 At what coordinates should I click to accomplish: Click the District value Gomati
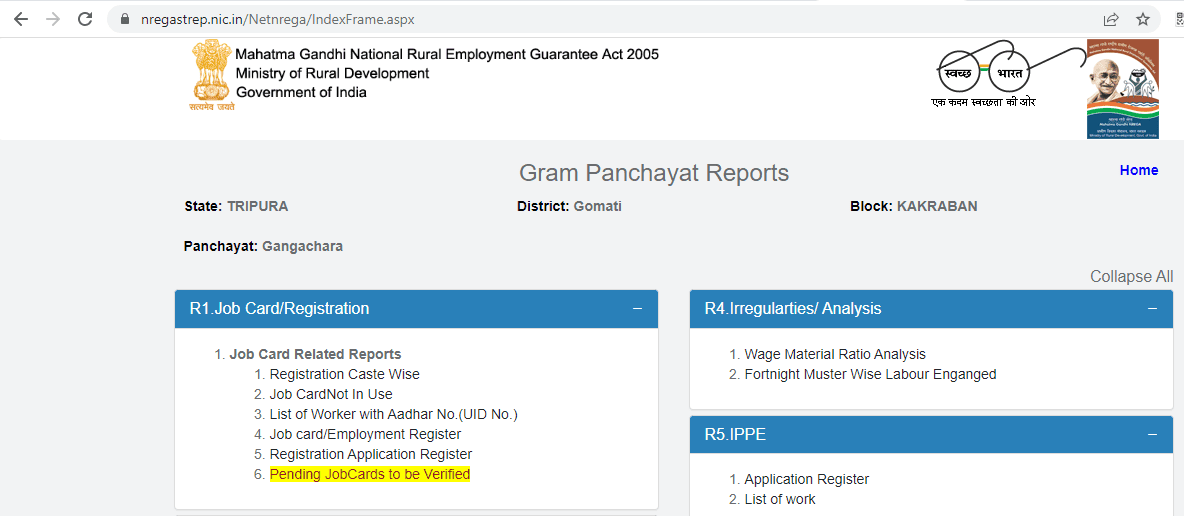597,206
